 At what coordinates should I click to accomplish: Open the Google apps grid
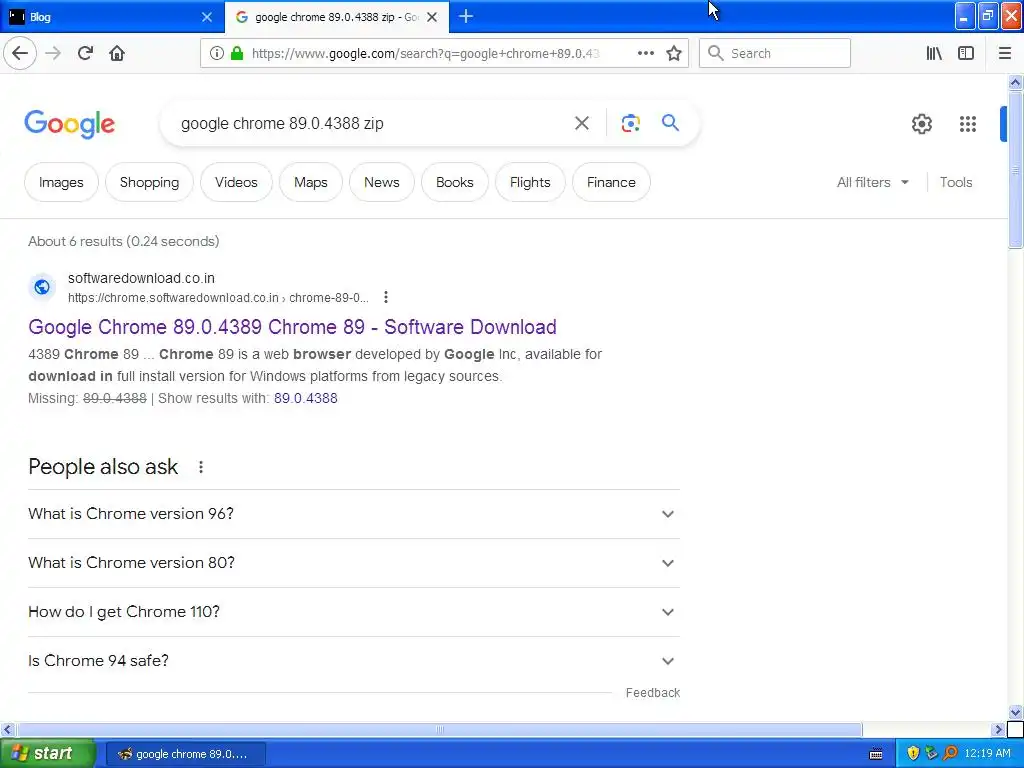point(968,123)
